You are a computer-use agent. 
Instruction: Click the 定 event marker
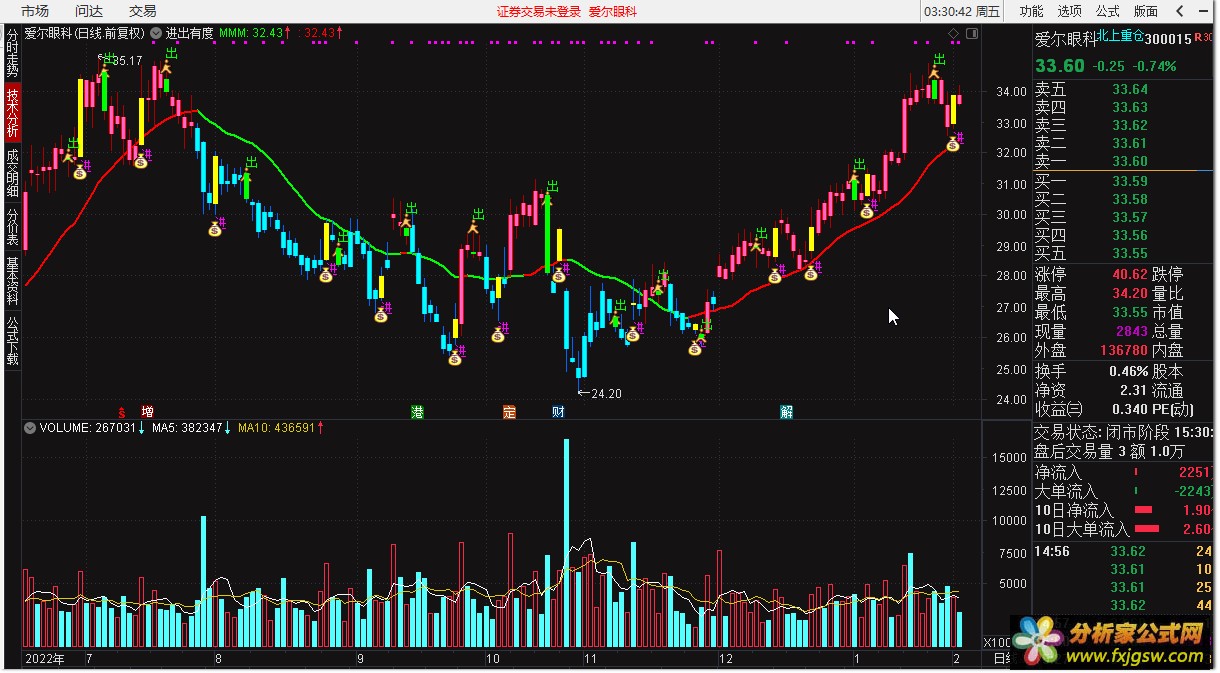pos(509,411)
